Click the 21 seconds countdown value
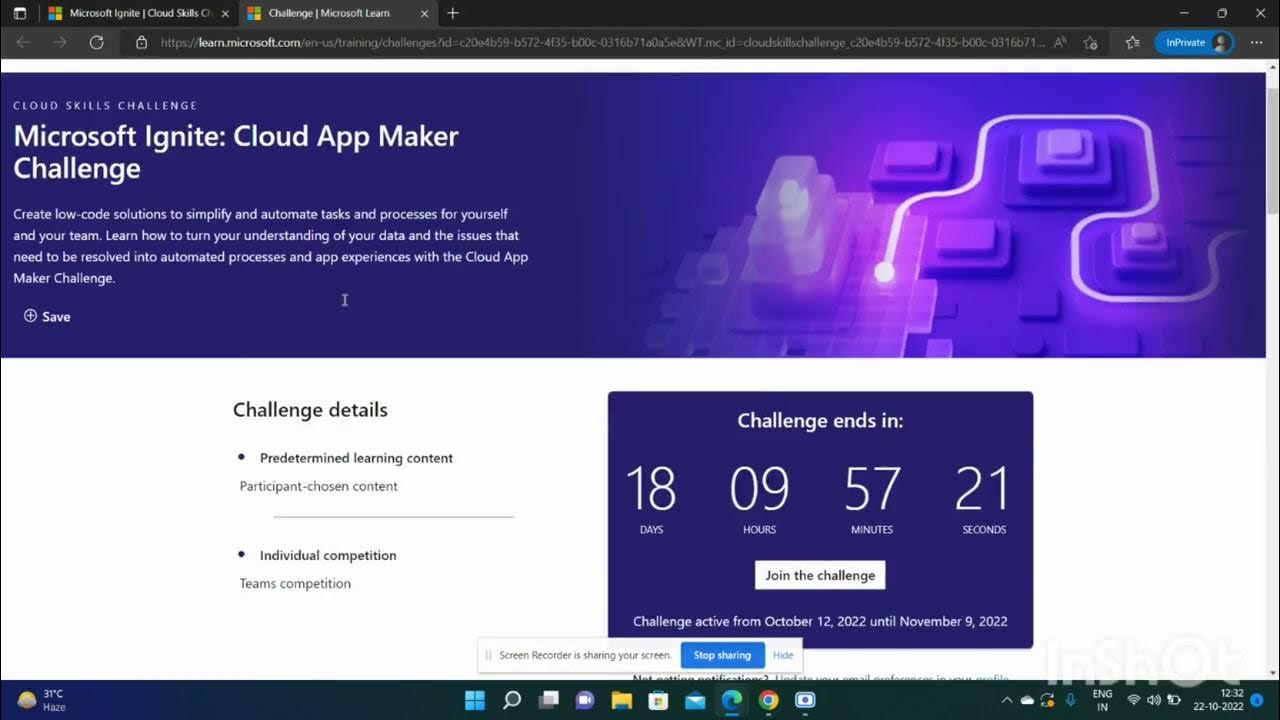The width and height of the screenshot is (1280, 720). 982,489
